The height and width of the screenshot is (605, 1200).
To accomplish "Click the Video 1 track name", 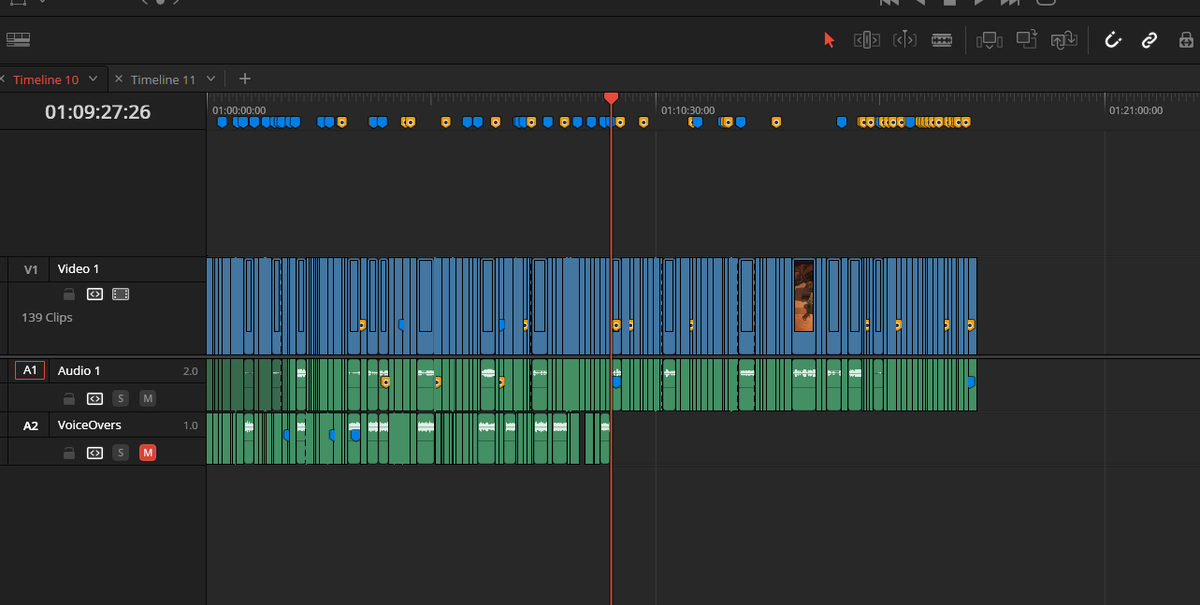I will point(78,269).
